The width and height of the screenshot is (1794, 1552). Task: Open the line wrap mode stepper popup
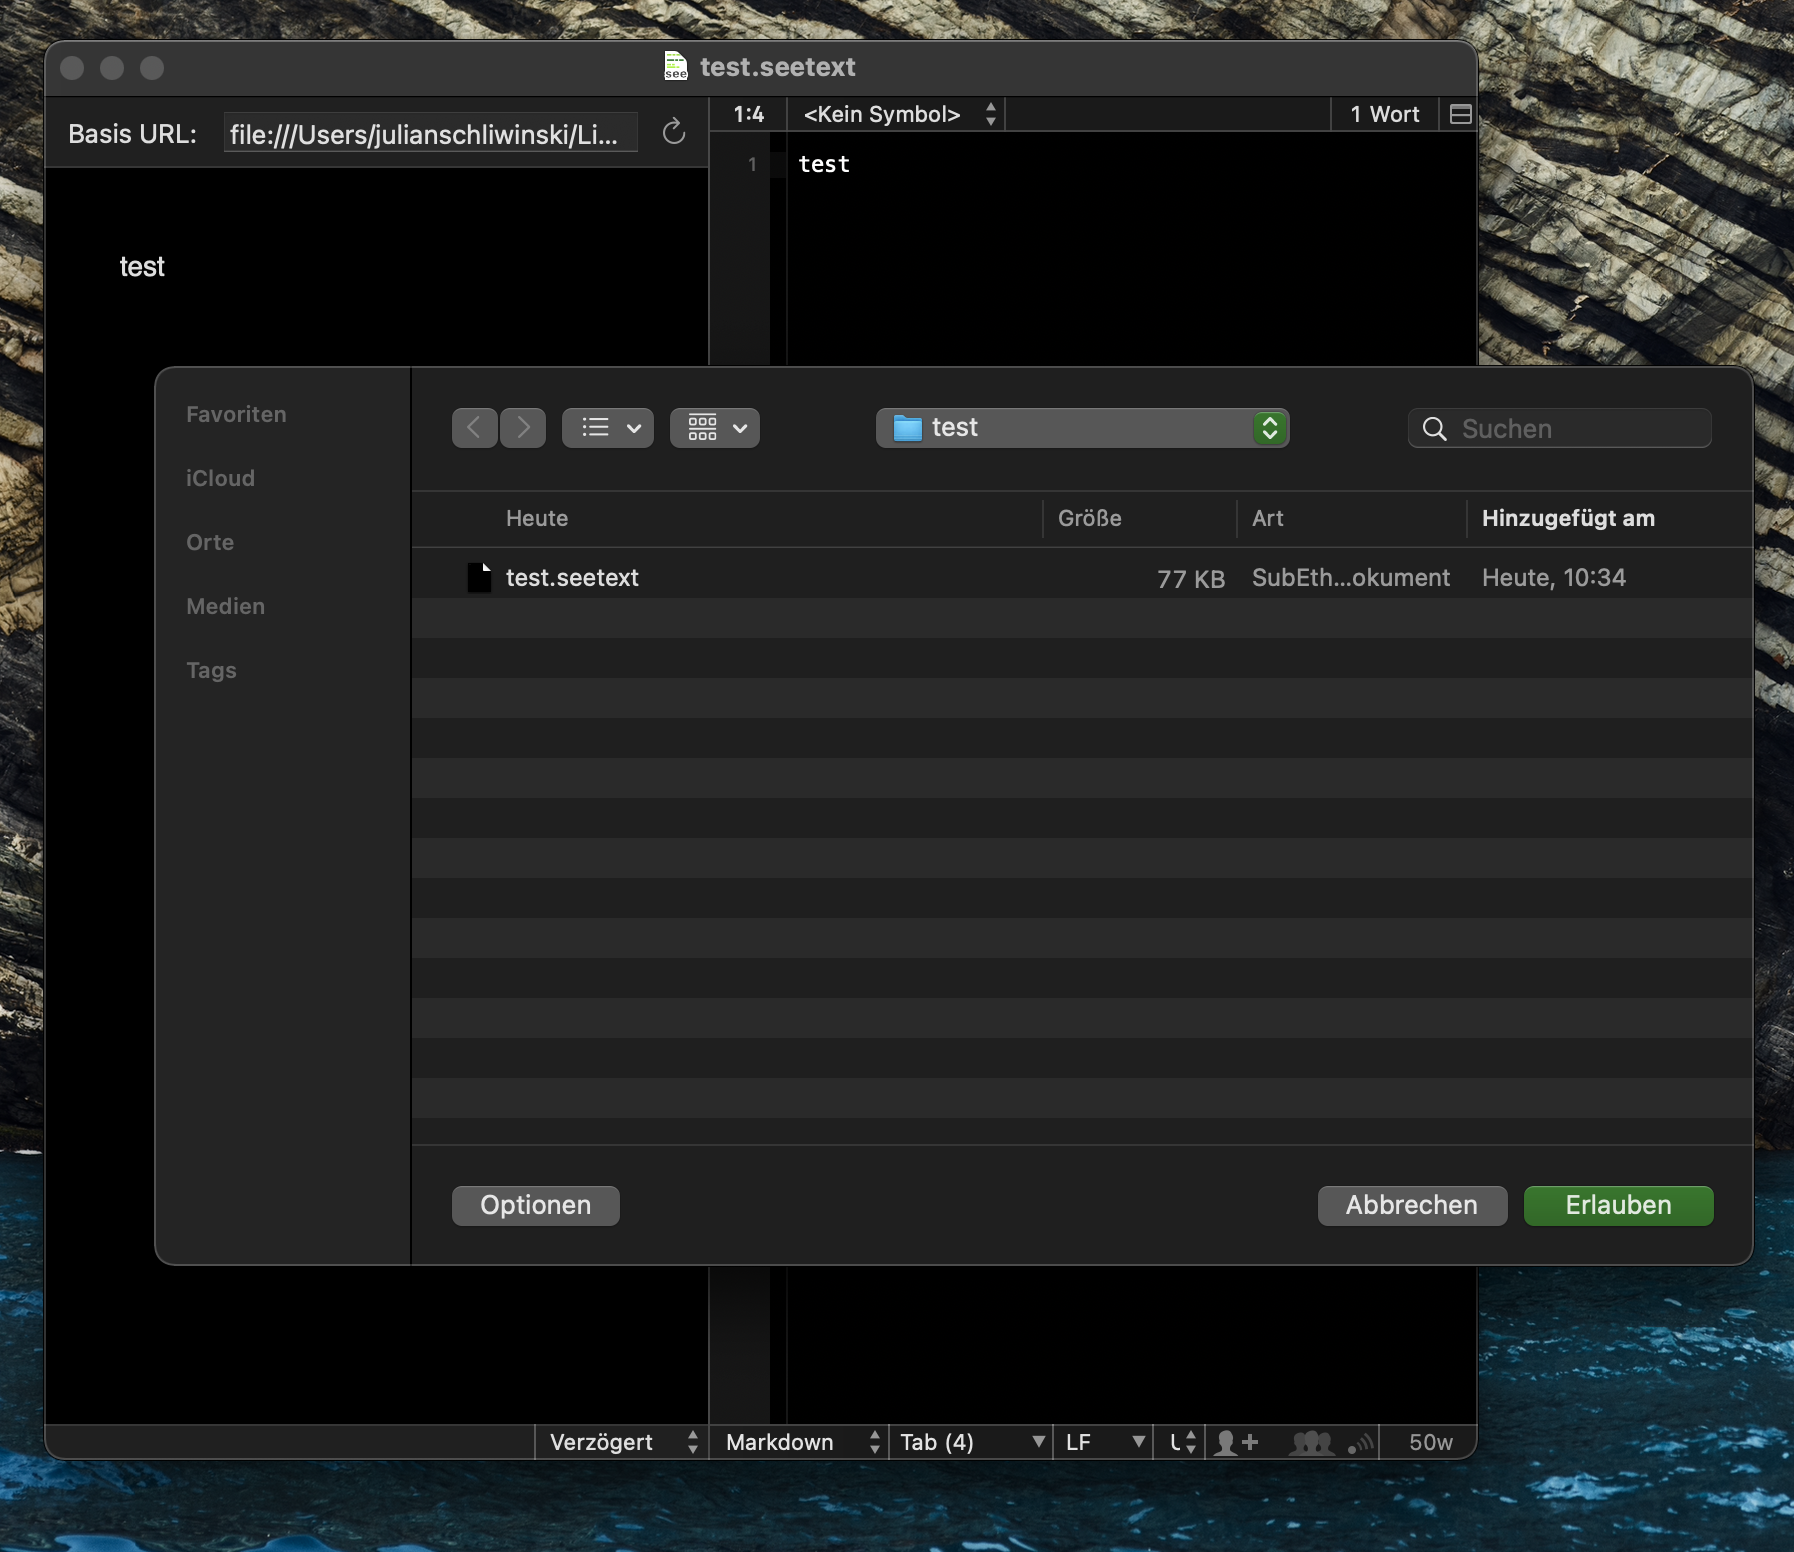pyautogui.click(x=1181, y=1442)
